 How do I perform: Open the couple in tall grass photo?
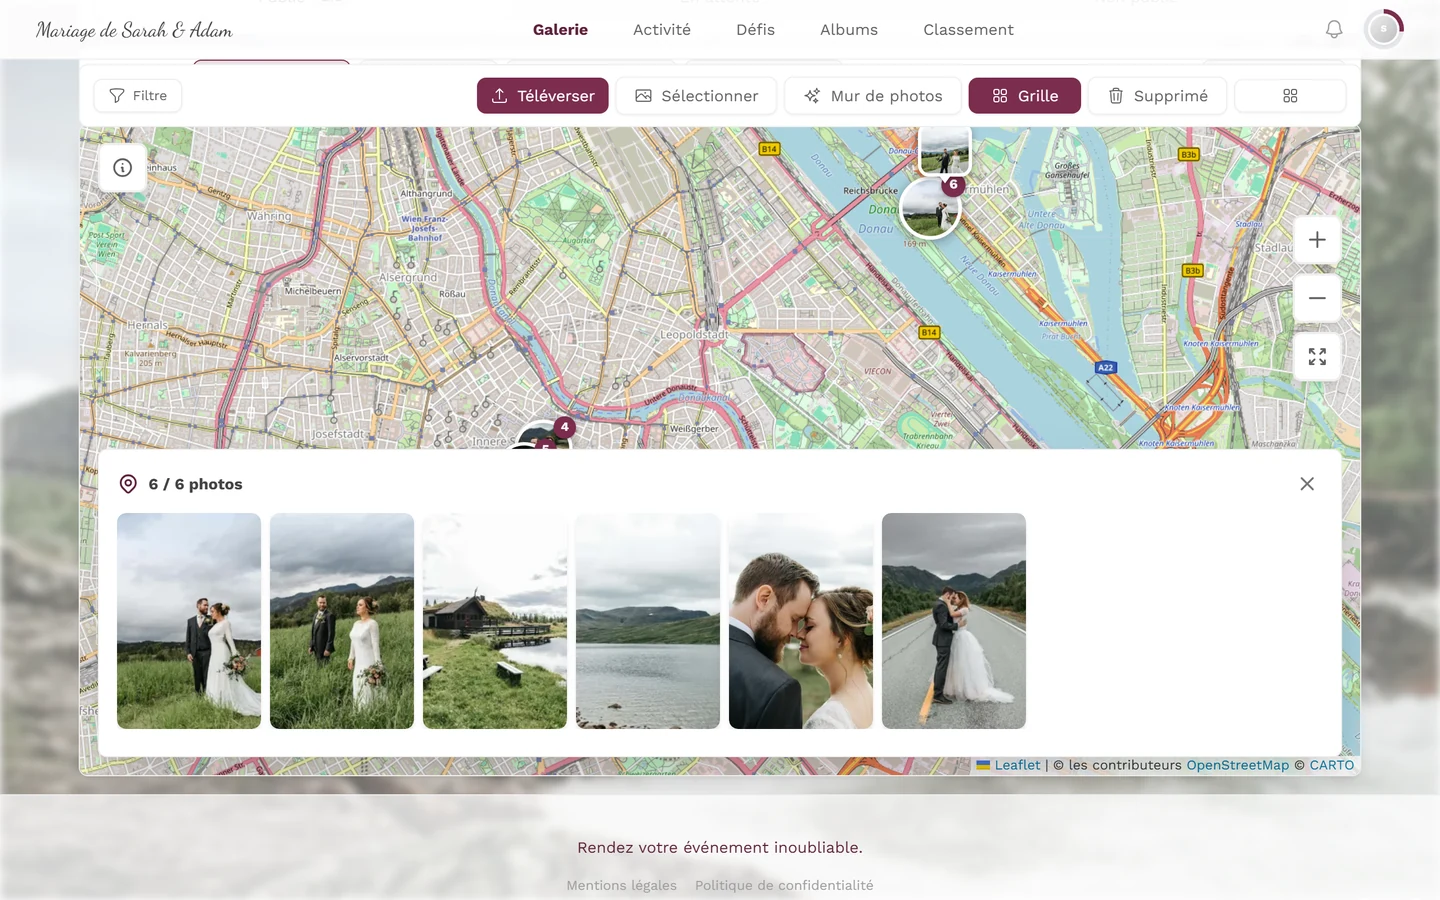[342, 621]
